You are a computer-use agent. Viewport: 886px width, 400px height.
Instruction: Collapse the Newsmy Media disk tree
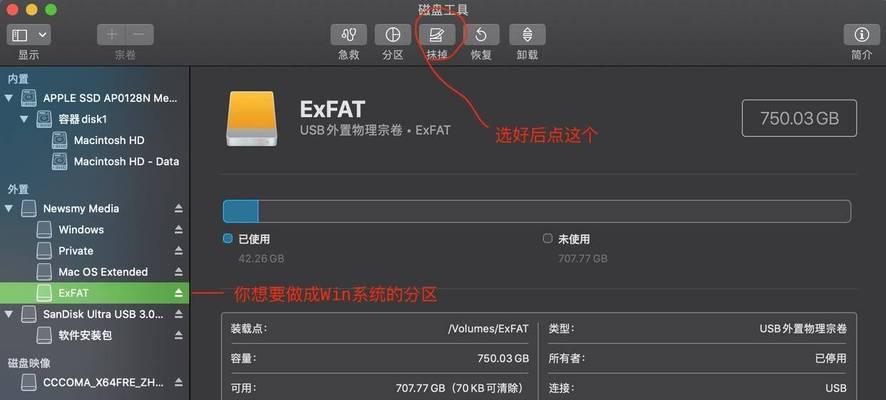point(8,208)
